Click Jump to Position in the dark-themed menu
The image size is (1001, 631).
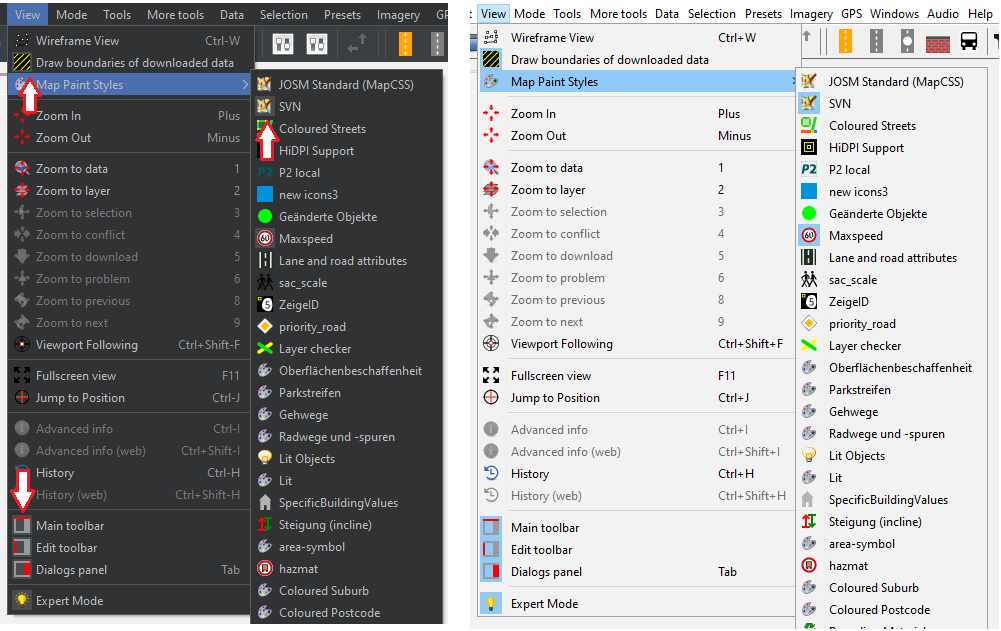click(x=80, y=398)
